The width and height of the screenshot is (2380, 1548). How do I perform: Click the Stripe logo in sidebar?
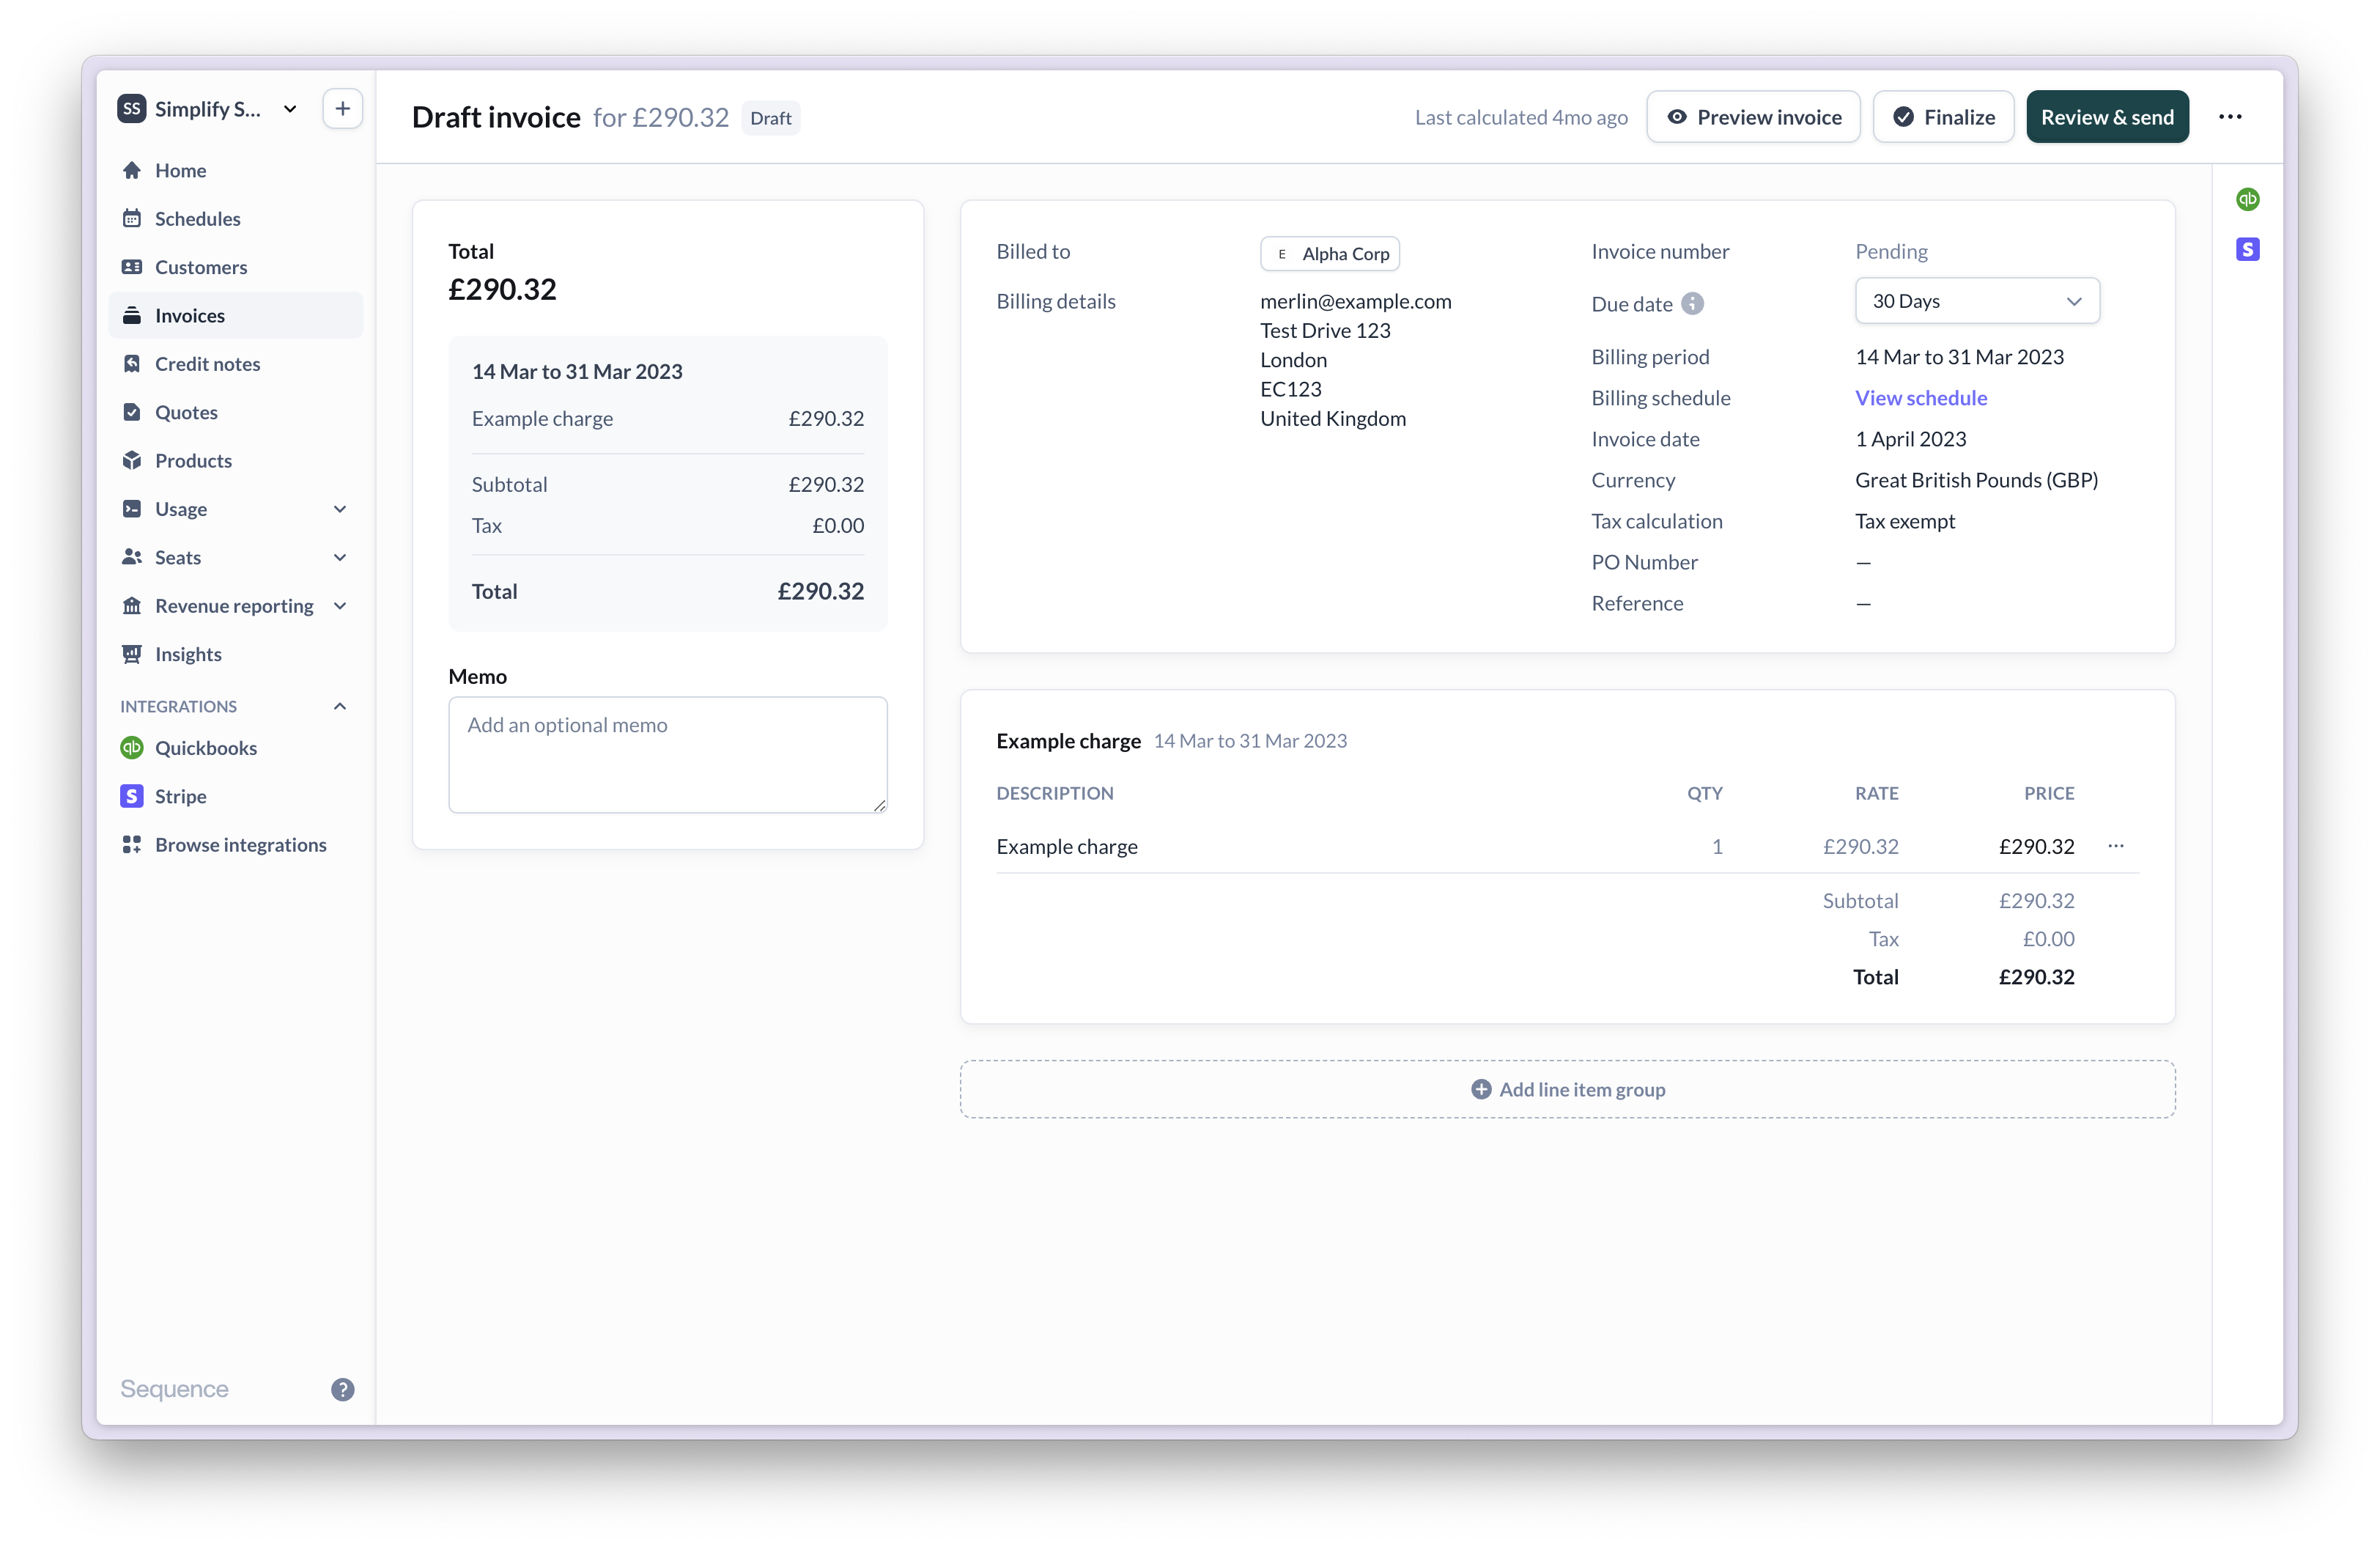point(131,796)
